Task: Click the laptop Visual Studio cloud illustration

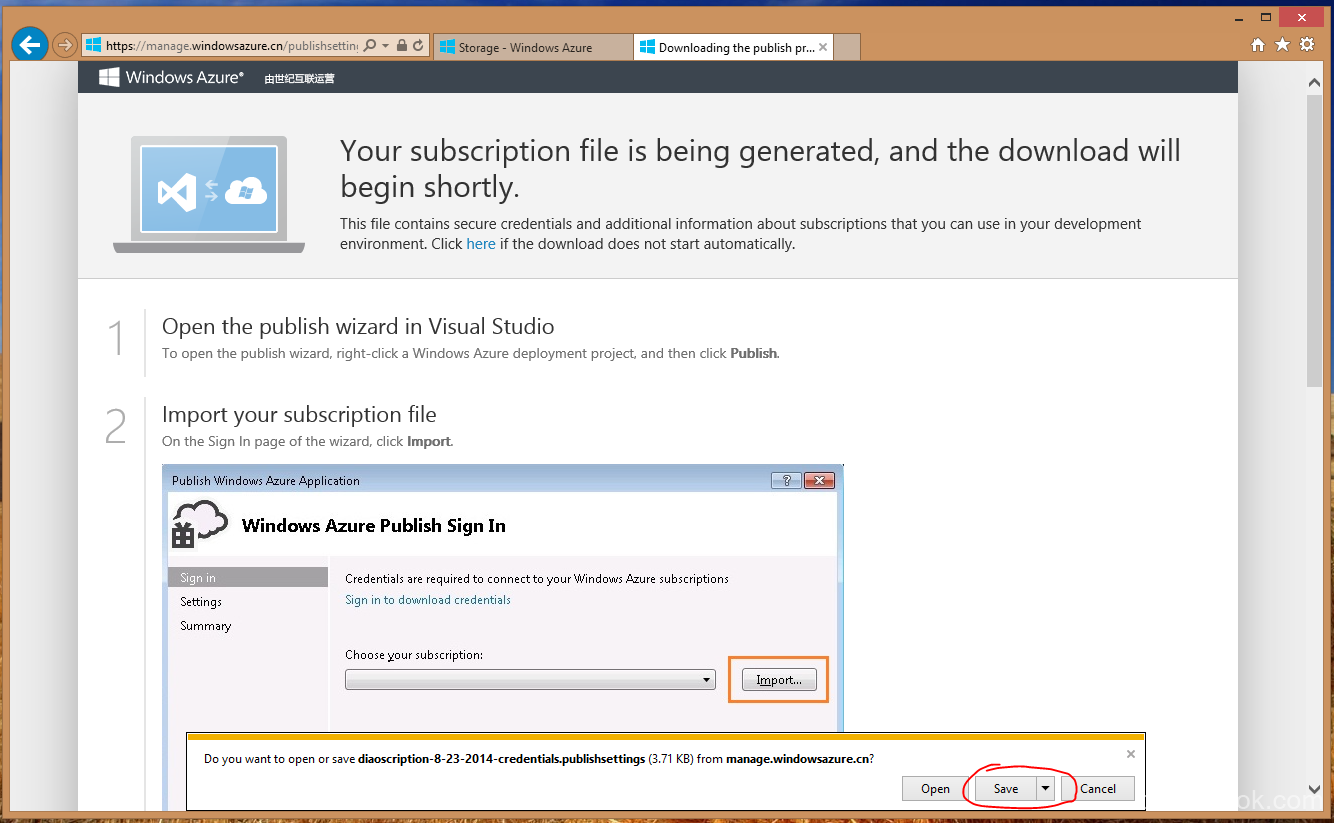Action: pyautogui.click(x=209, y=194)
